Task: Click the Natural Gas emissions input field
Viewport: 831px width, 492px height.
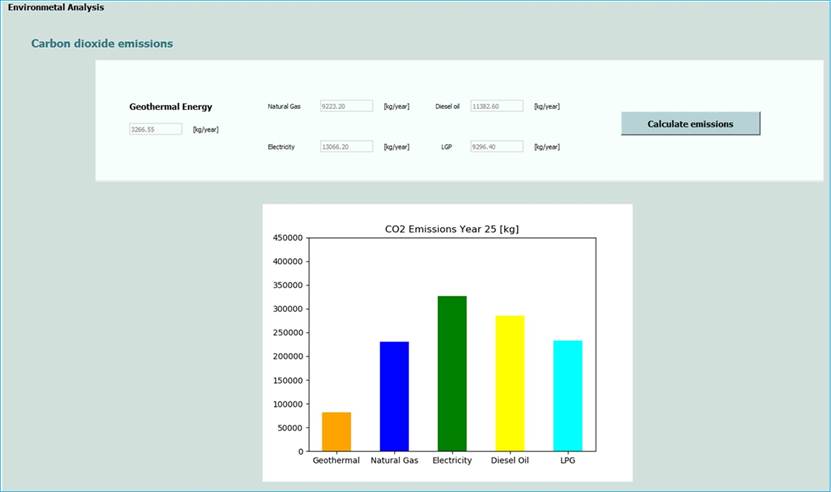Action: (x=346, y=106)
